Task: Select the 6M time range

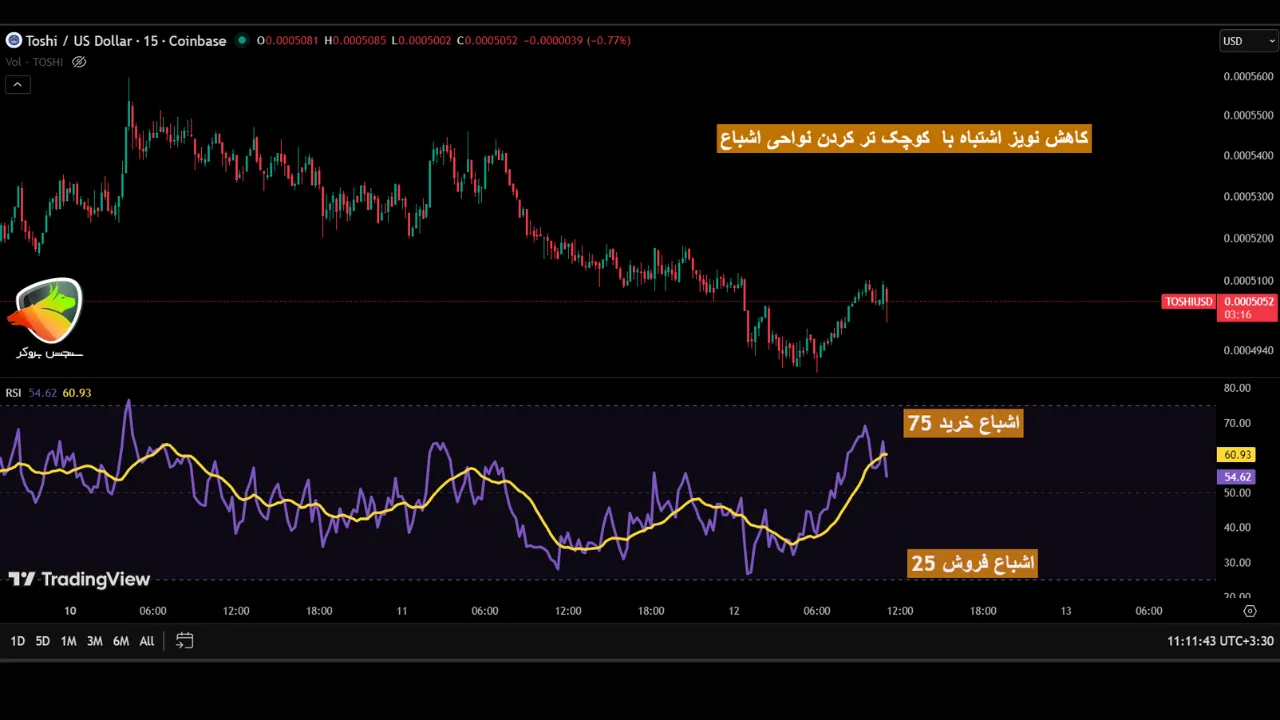Action: (x=120, y=641)
